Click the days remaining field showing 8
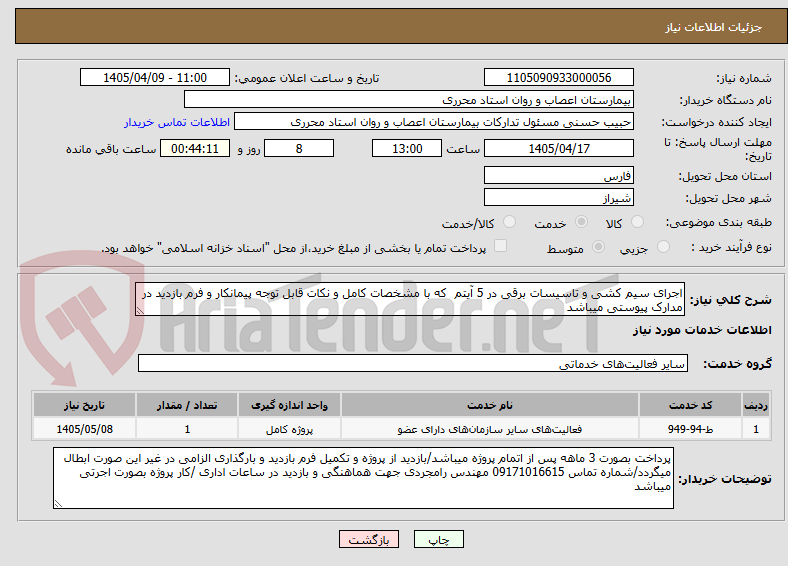 [299, 148]
